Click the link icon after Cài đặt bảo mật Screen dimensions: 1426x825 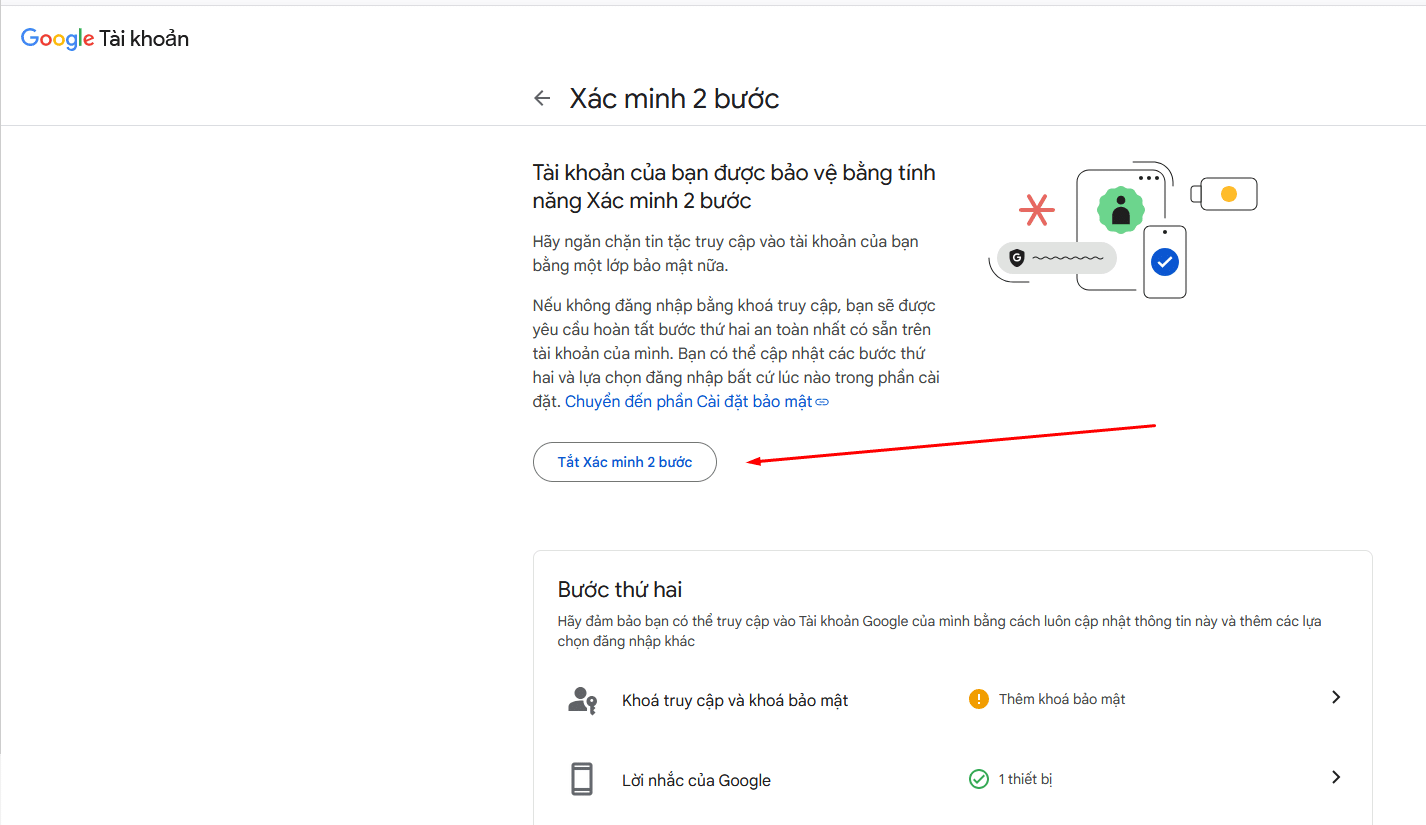(x=823, y=402)
